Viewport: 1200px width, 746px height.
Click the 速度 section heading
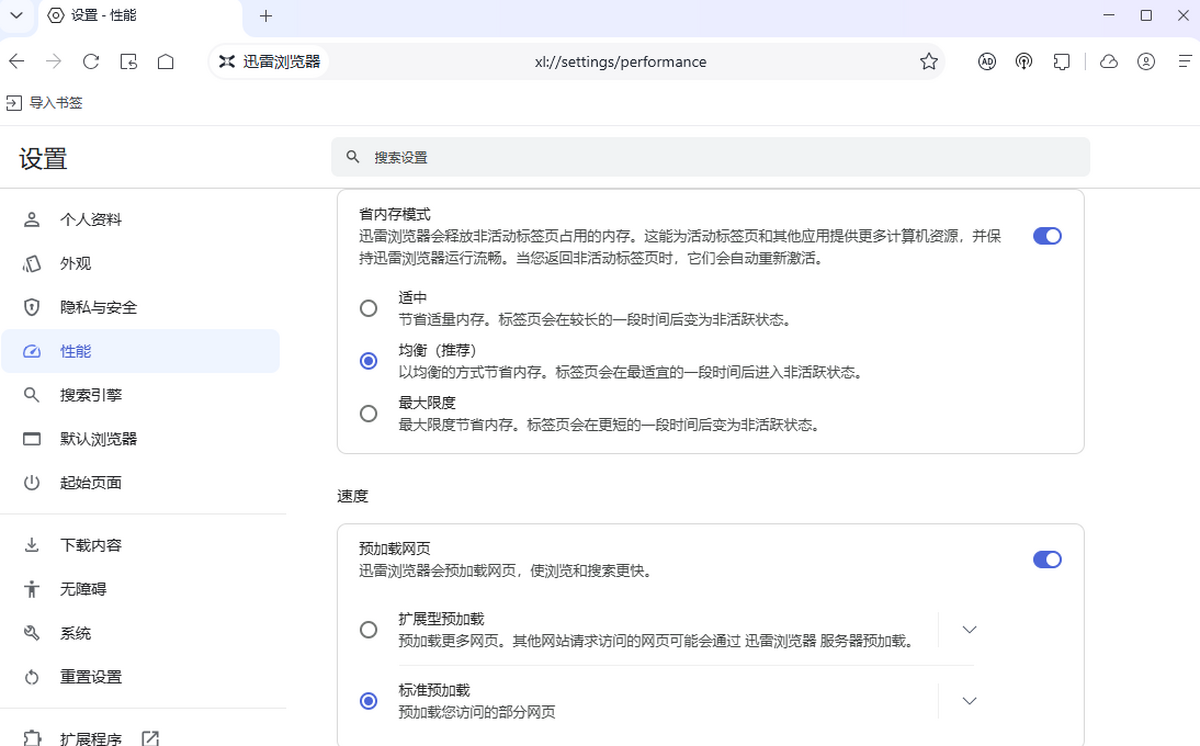[x=353, y=496]
